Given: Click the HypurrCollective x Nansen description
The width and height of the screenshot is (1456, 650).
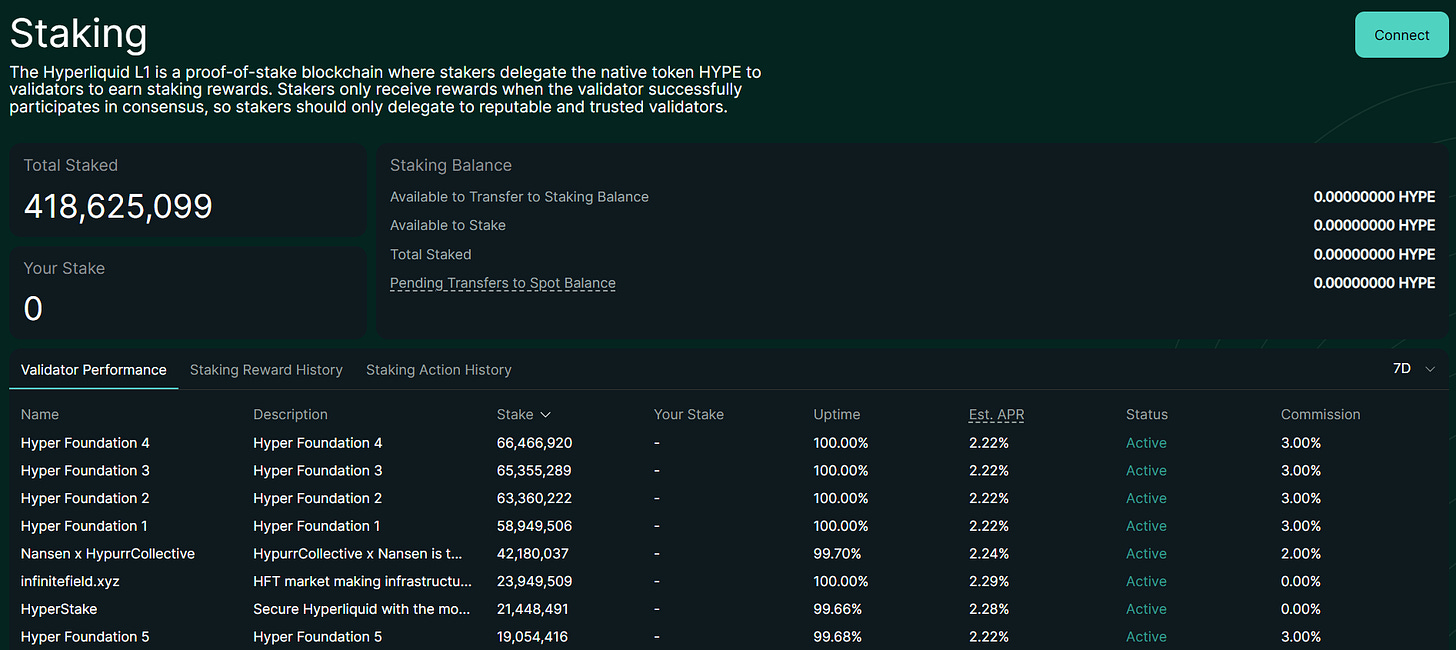Looking at the screenshot, I should [358, 554].
